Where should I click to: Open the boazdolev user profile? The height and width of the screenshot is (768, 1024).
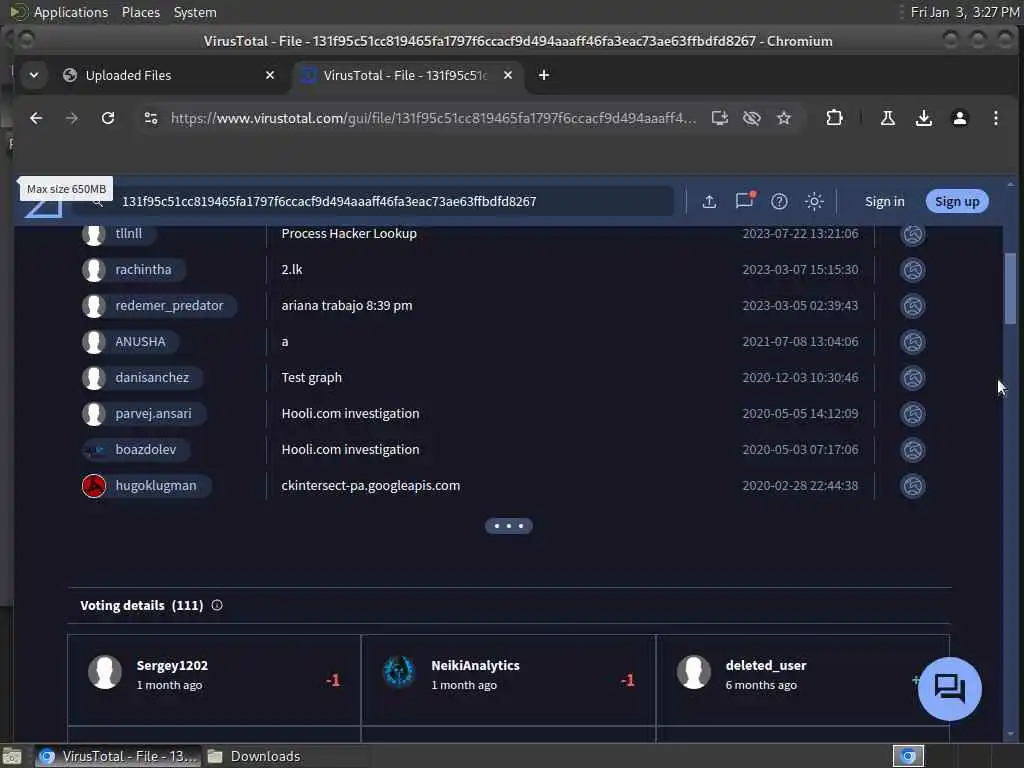coord(136,449)
